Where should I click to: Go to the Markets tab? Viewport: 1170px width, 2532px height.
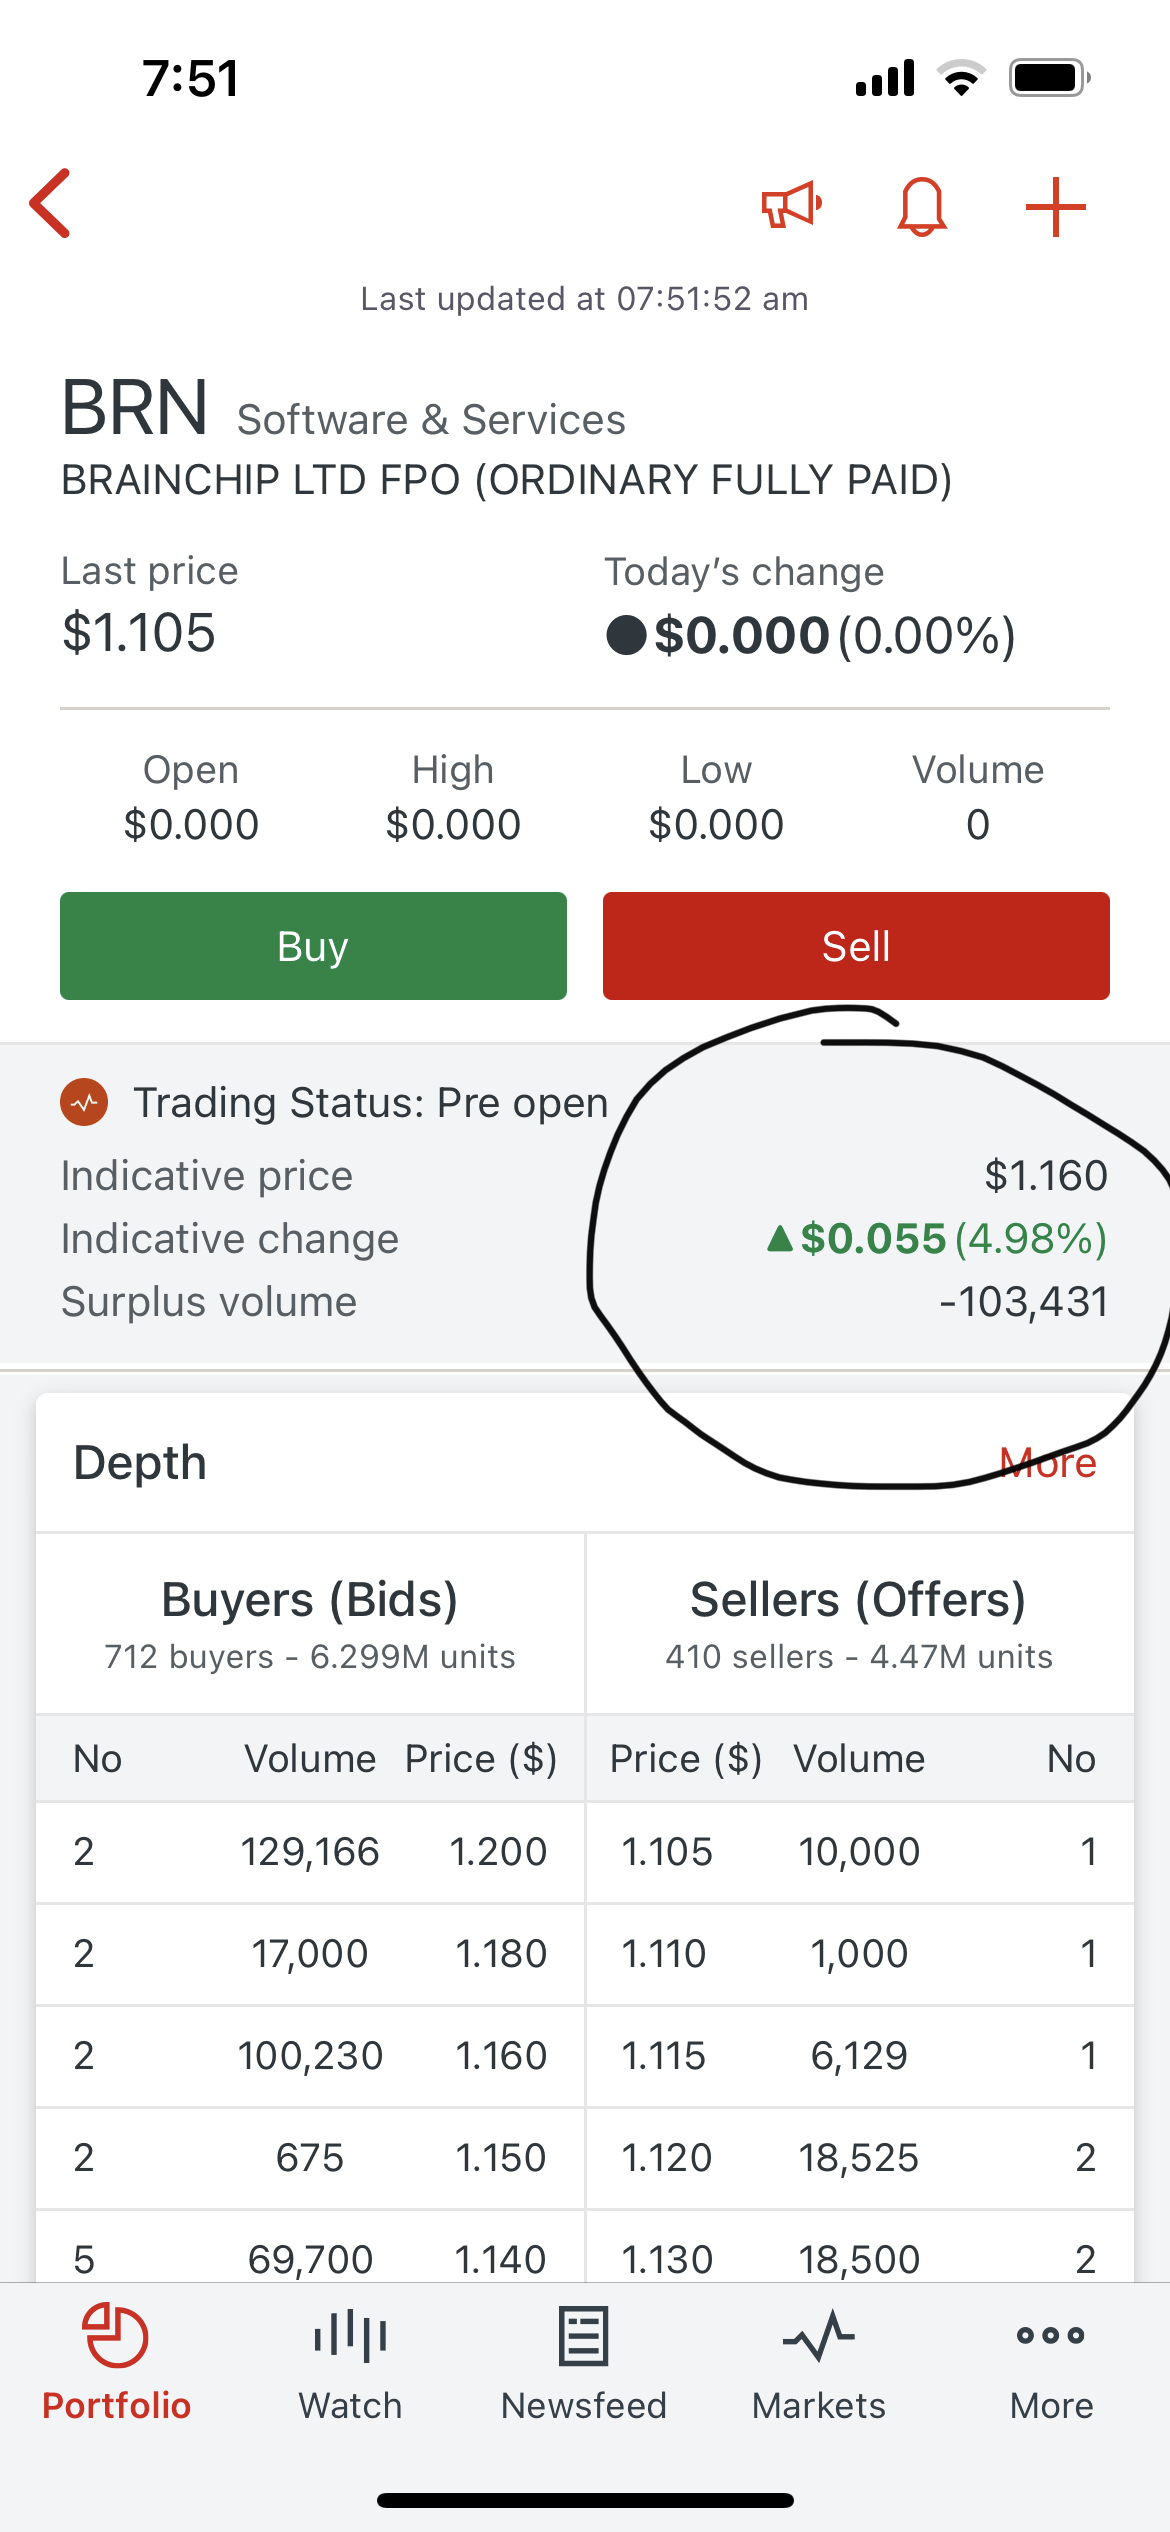click(818, 2362)
